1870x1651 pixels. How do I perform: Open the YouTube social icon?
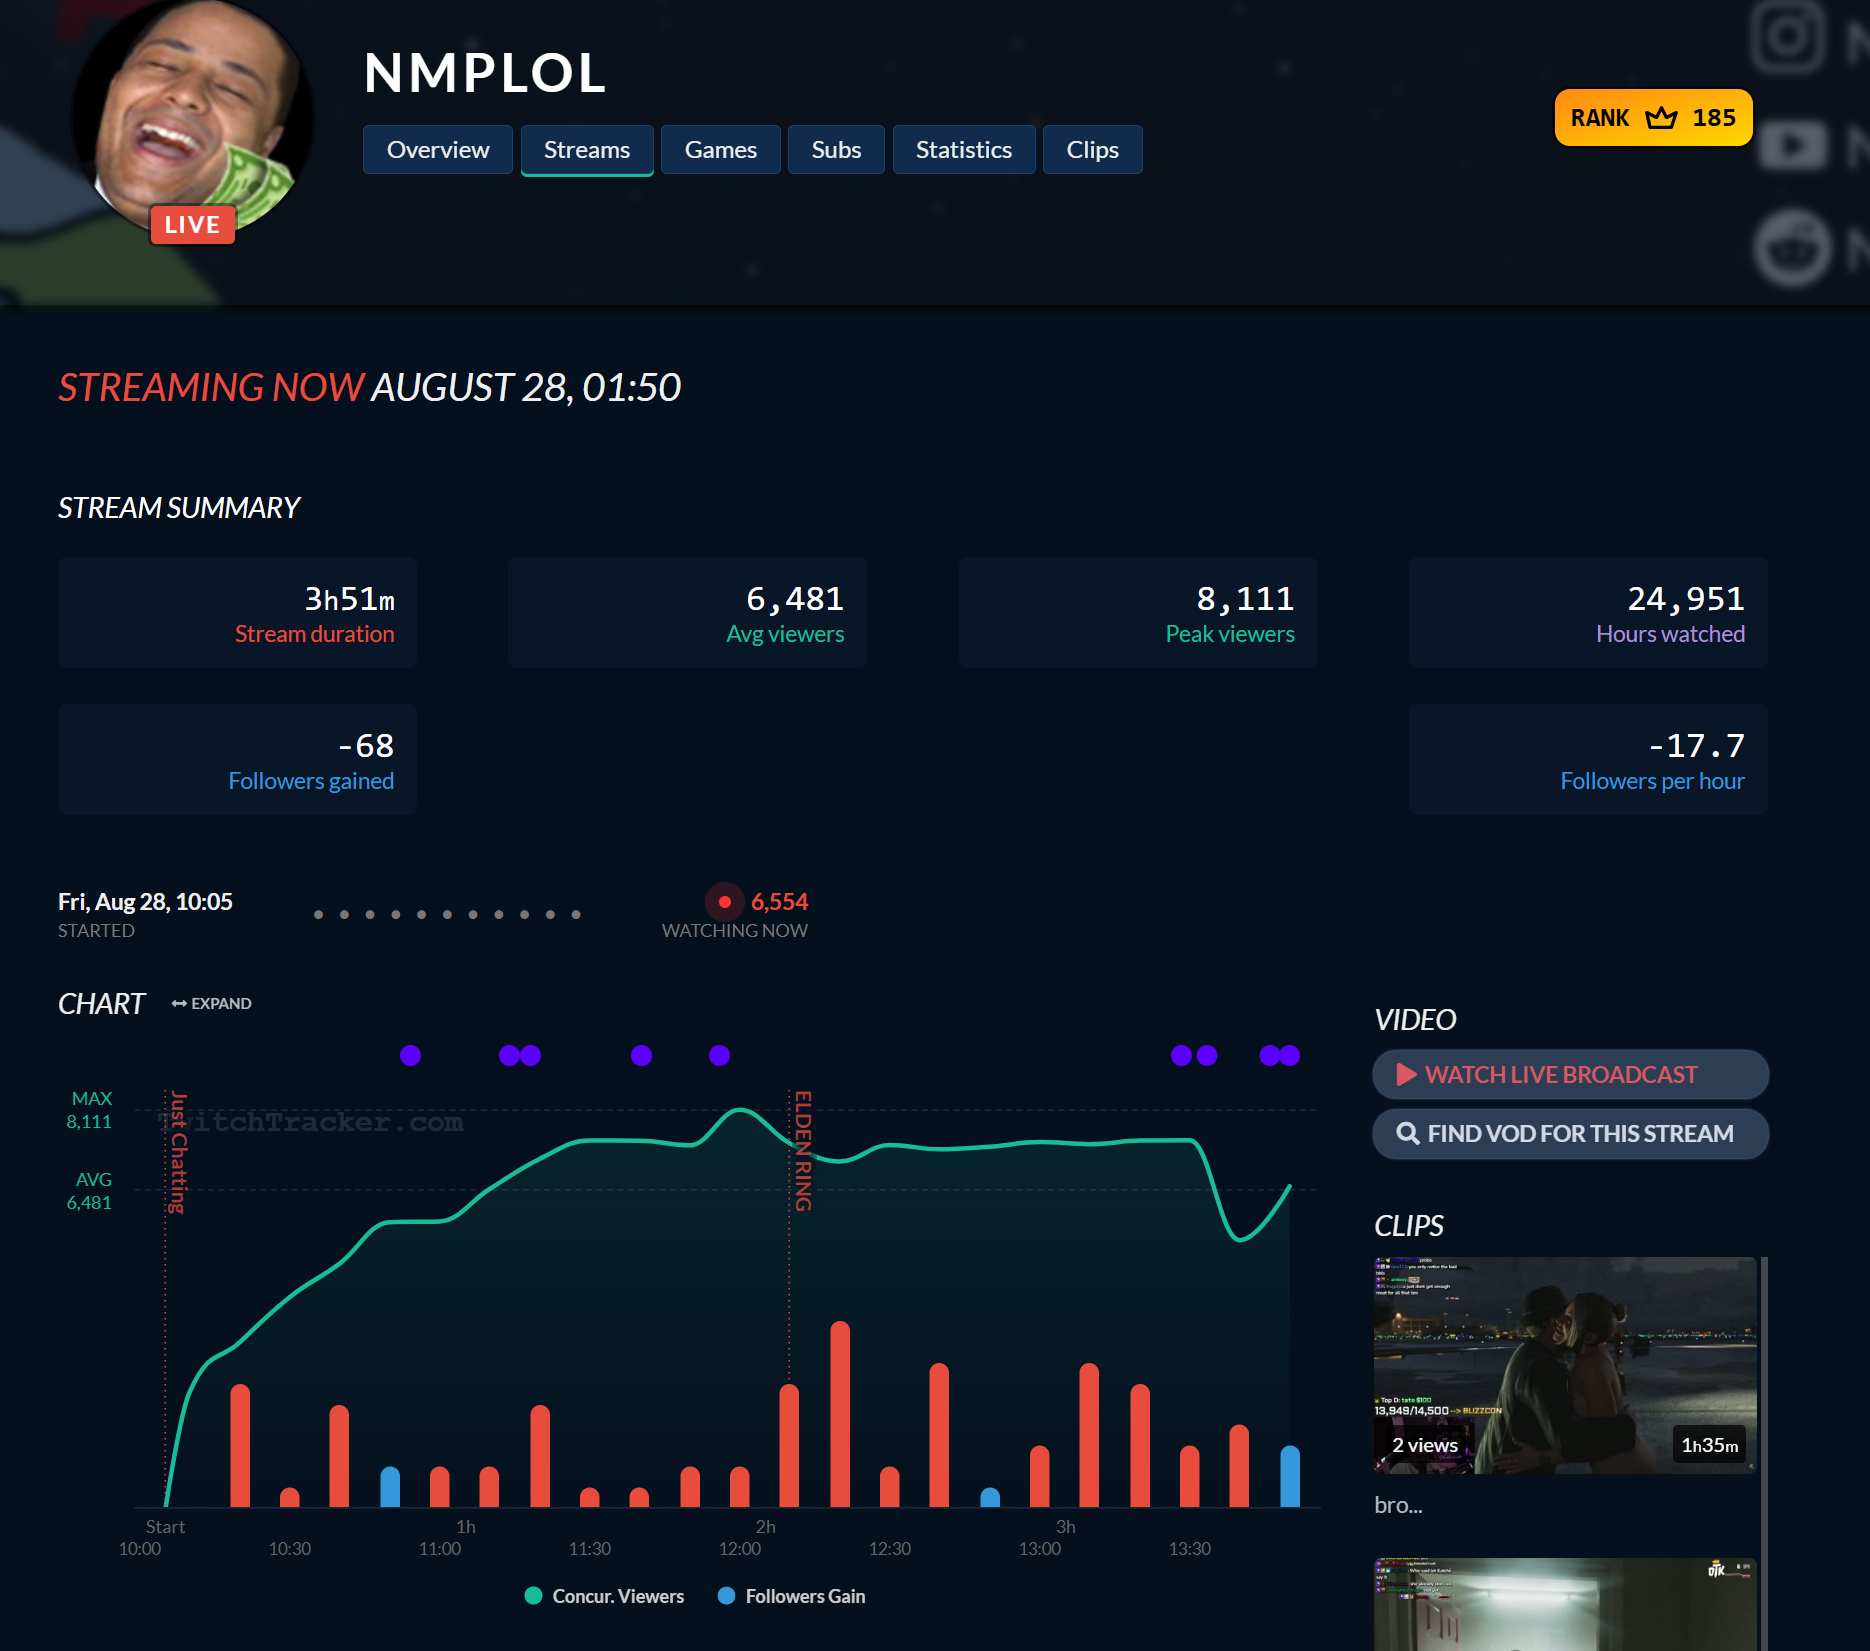coord(1793,146)
